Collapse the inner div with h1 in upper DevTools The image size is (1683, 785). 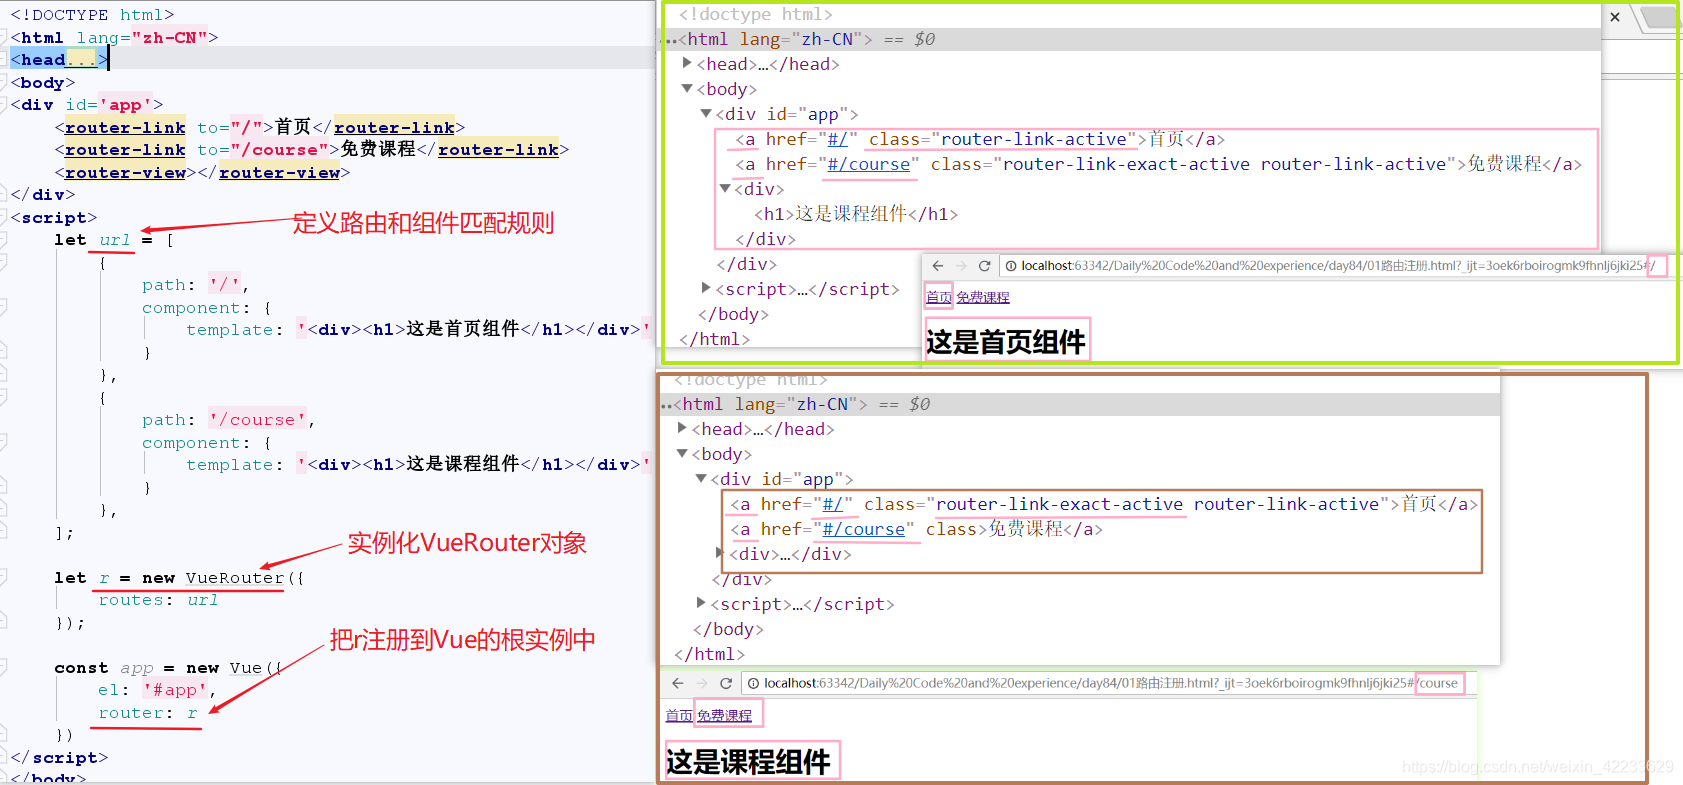pos(725,188)
